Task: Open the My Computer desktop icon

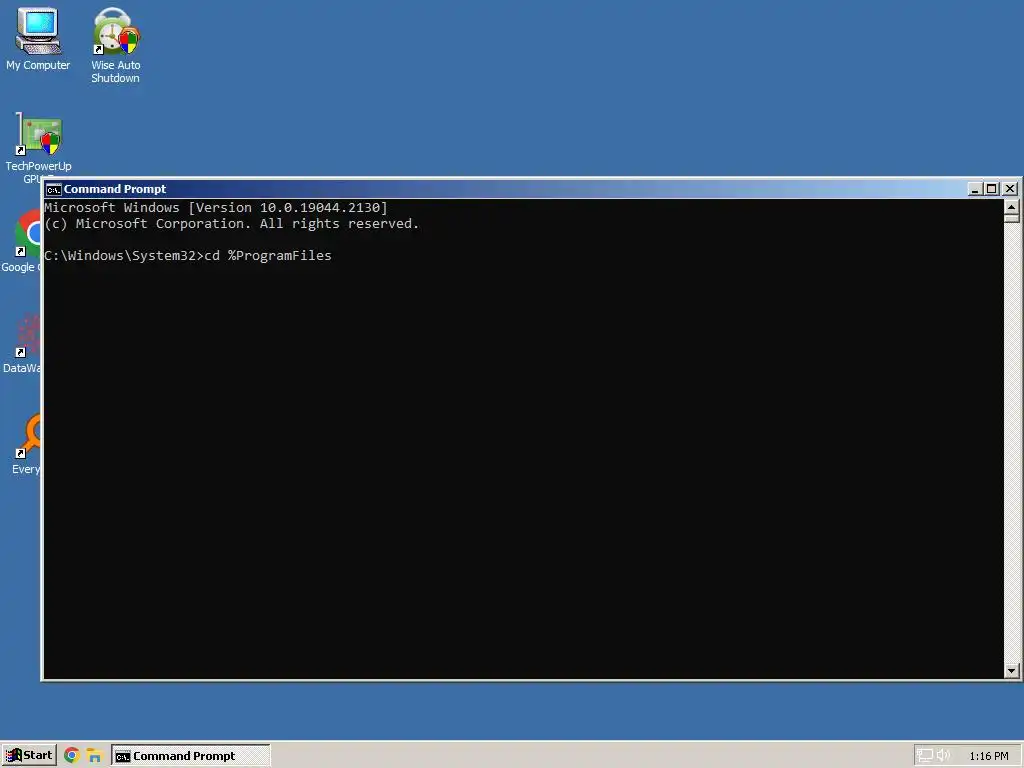Action: click(x=38, y=38)
